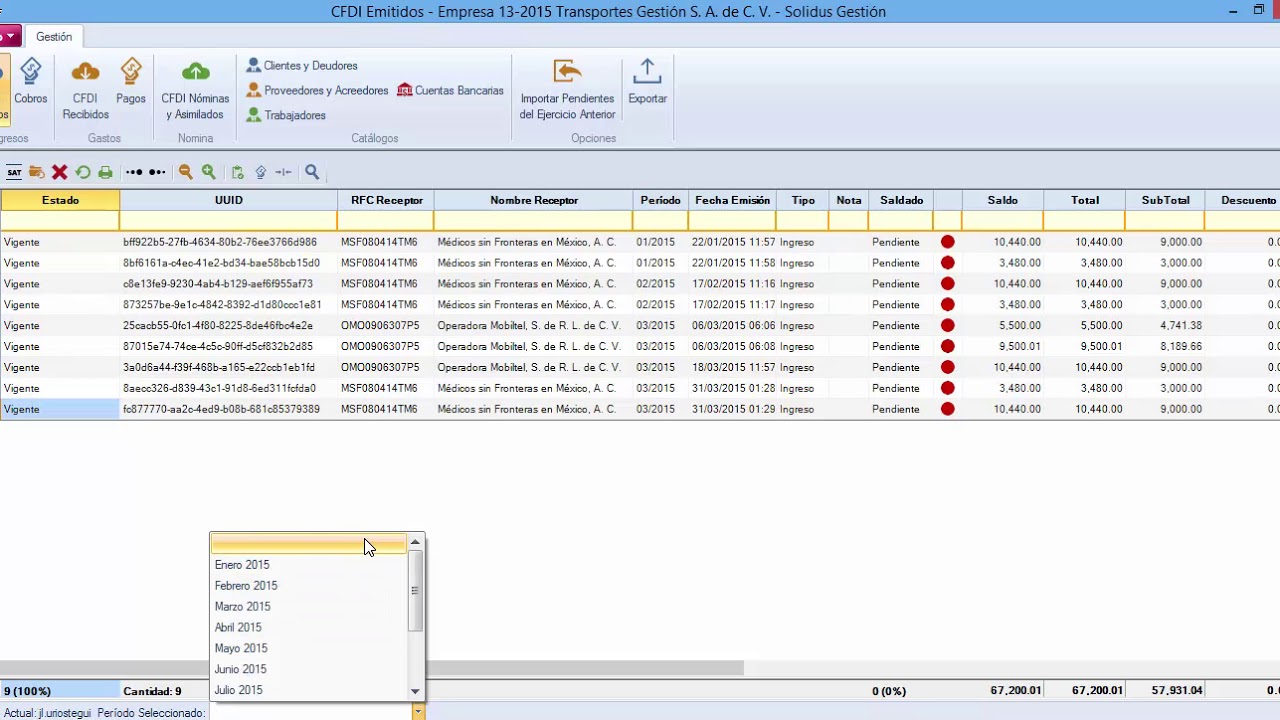
Task: Click Cantidad: 9 in the summary bar
Action: (152, 691)
